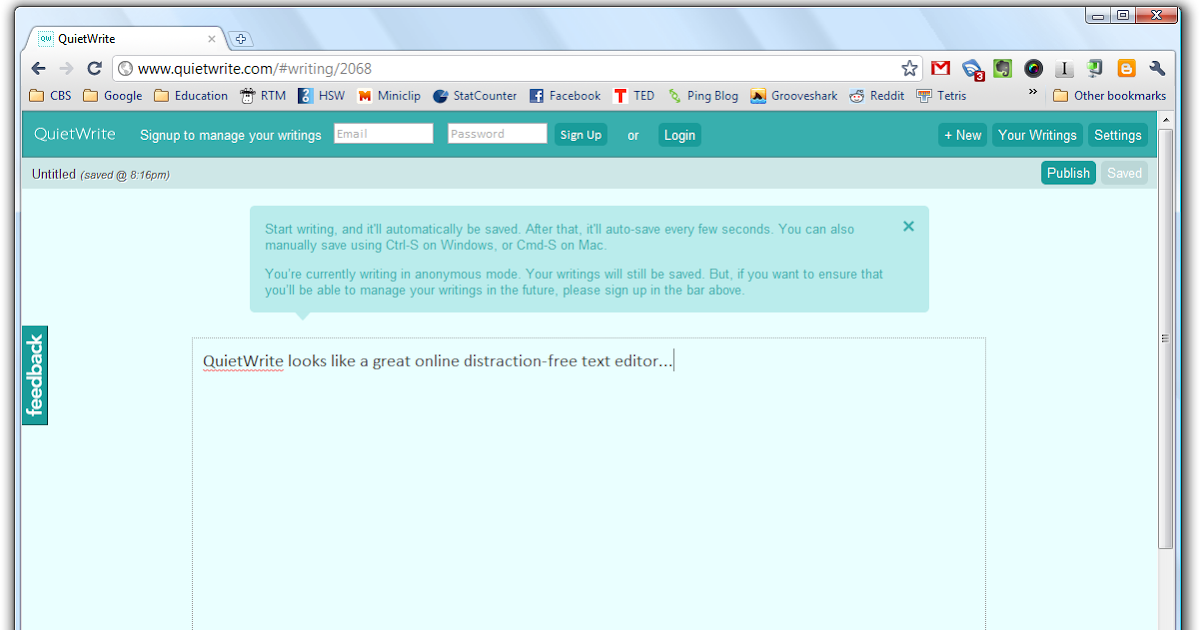Open the Tetris bookmark
Viewport: 1200px width, 630px height.
point(941,96)
